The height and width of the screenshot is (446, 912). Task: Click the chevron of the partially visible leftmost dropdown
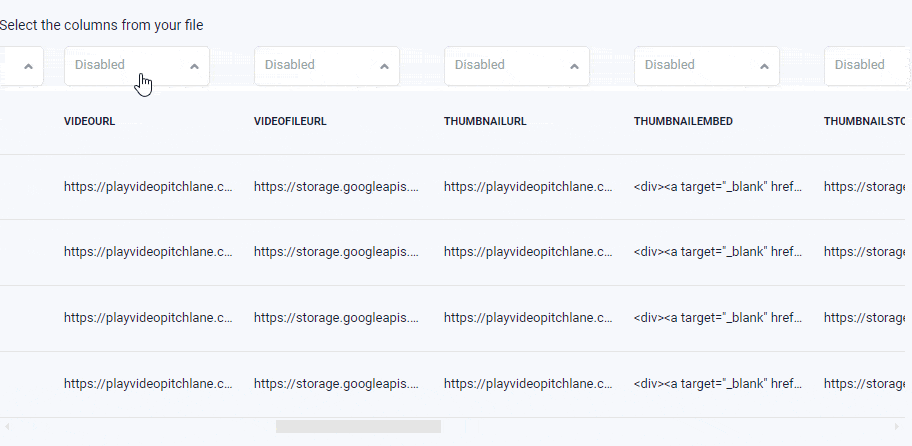click(28, 66)
